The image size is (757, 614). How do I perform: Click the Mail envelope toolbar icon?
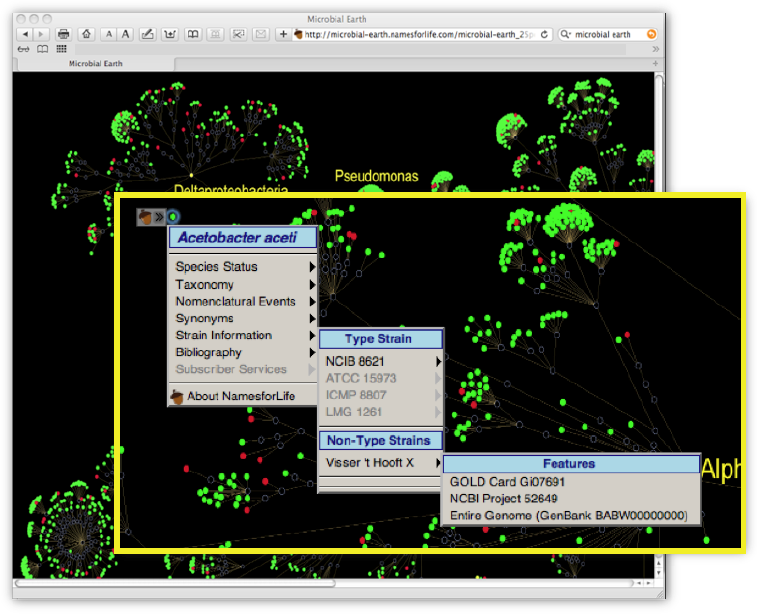point(260,34)
